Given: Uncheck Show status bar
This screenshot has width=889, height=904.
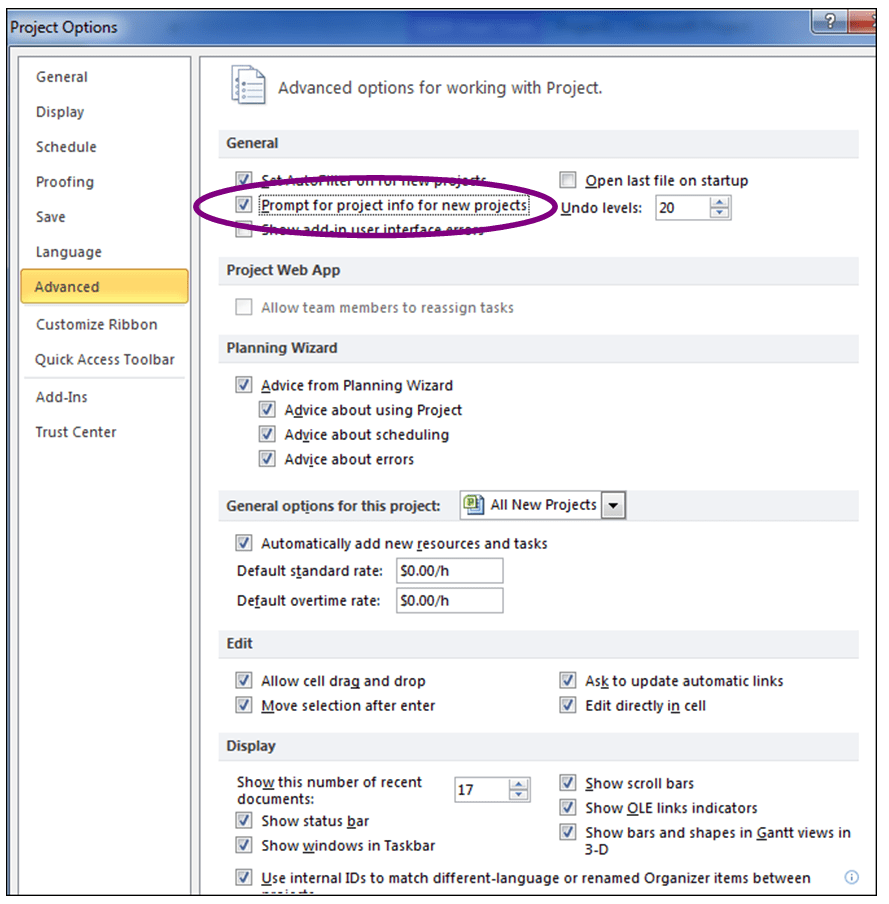Looking at the screenshot, I should [244, 820].
